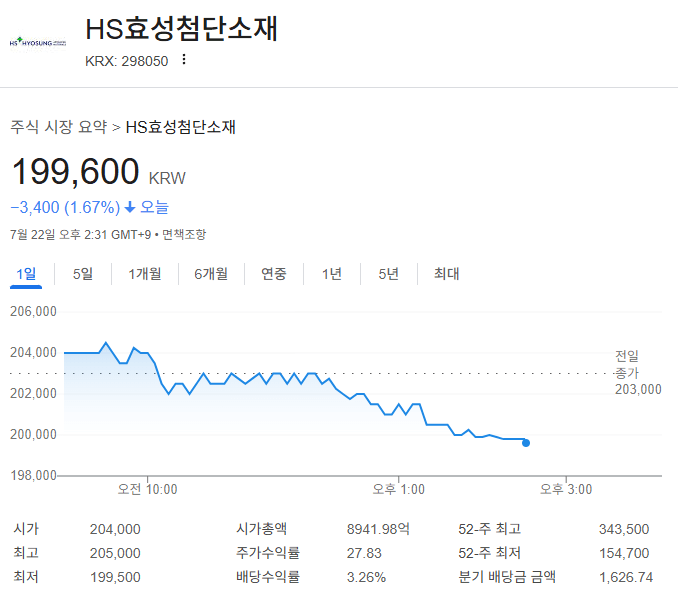Select the 1일 chart range tab
This screenshot has height=605, width=678.
(26, 274)
